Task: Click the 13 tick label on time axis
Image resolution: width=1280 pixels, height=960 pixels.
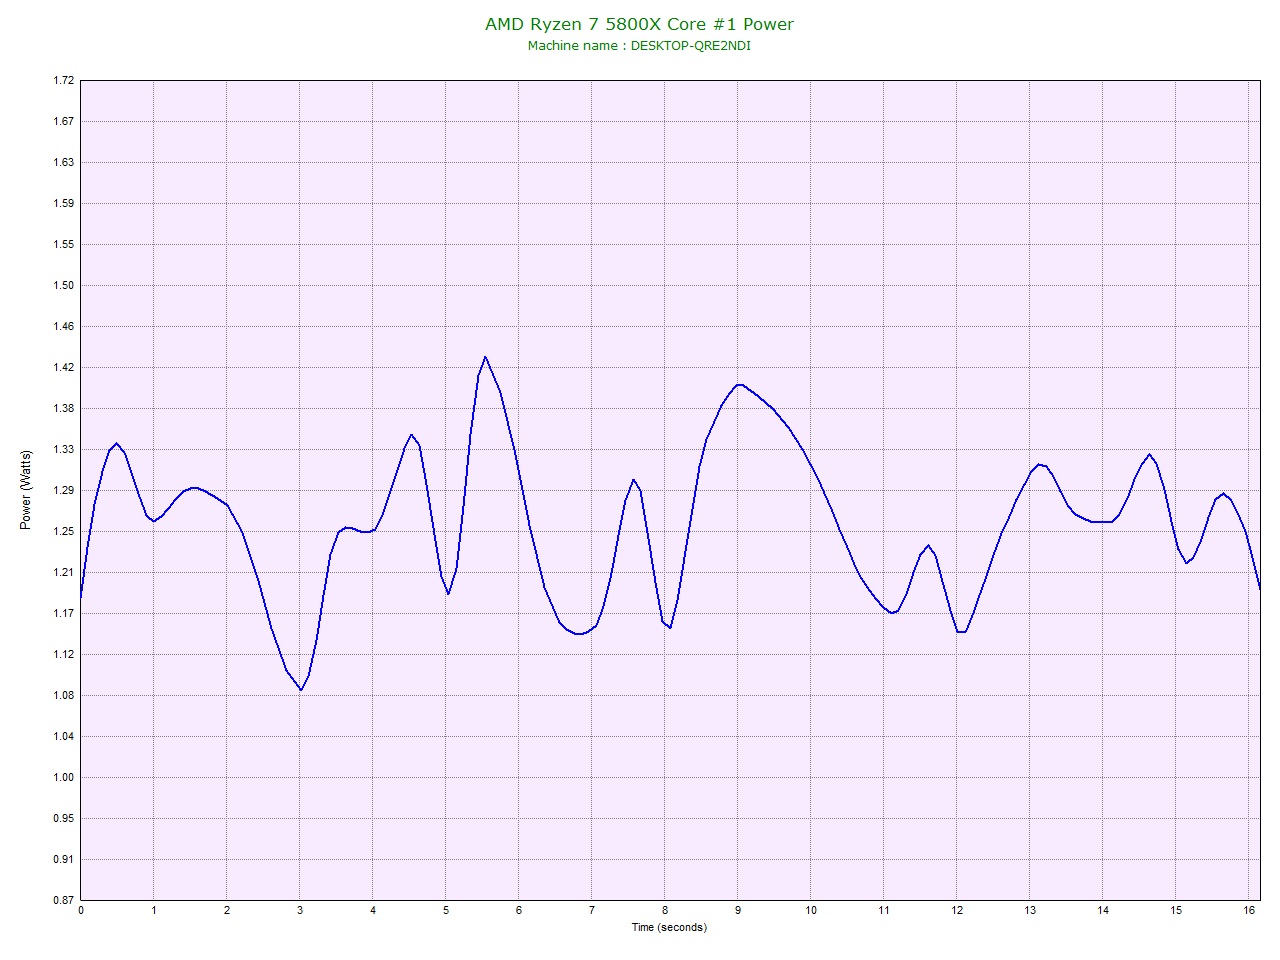Action: coord(1030,911)
